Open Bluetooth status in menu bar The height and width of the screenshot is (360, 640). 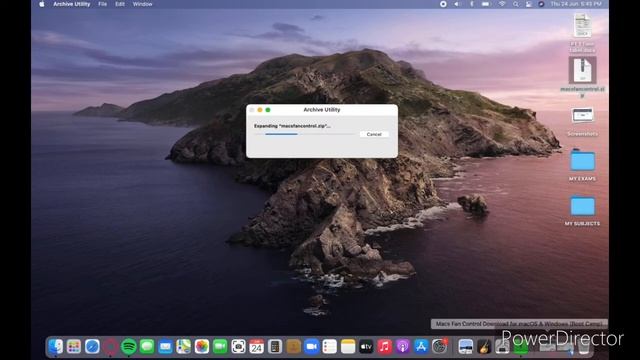coord(471,4)
